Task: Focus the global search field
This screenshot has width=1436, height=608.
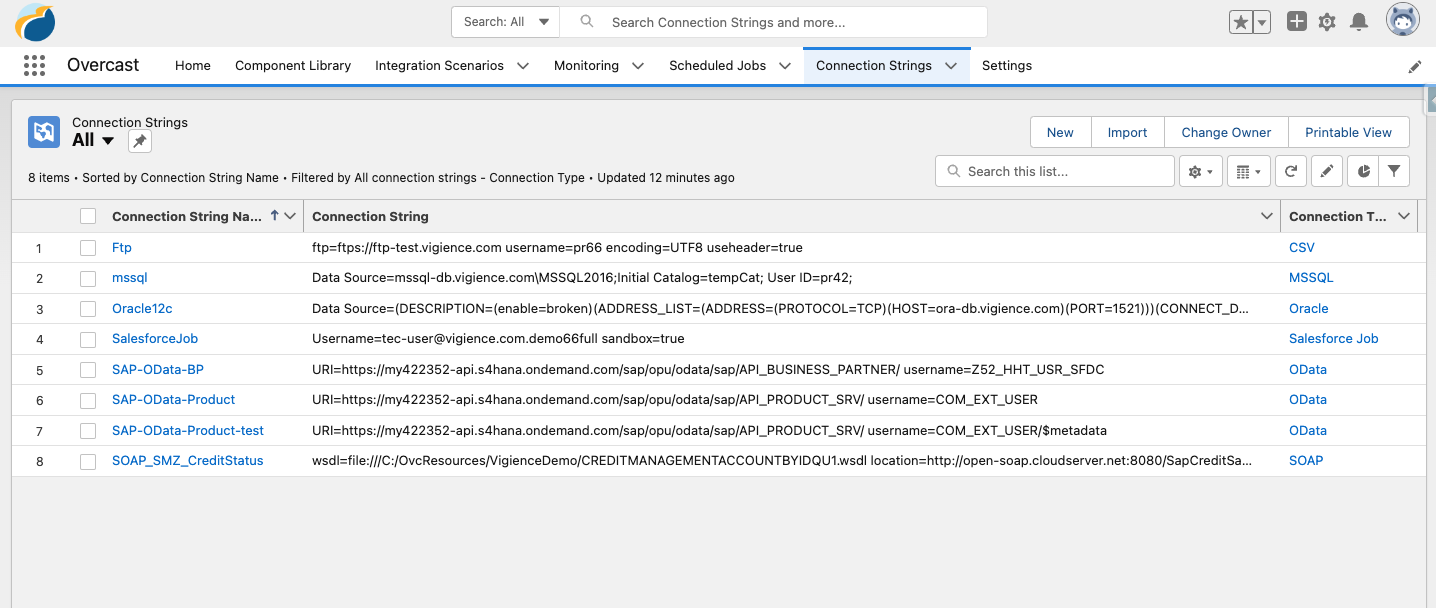Action: click(x=773, y=22)
